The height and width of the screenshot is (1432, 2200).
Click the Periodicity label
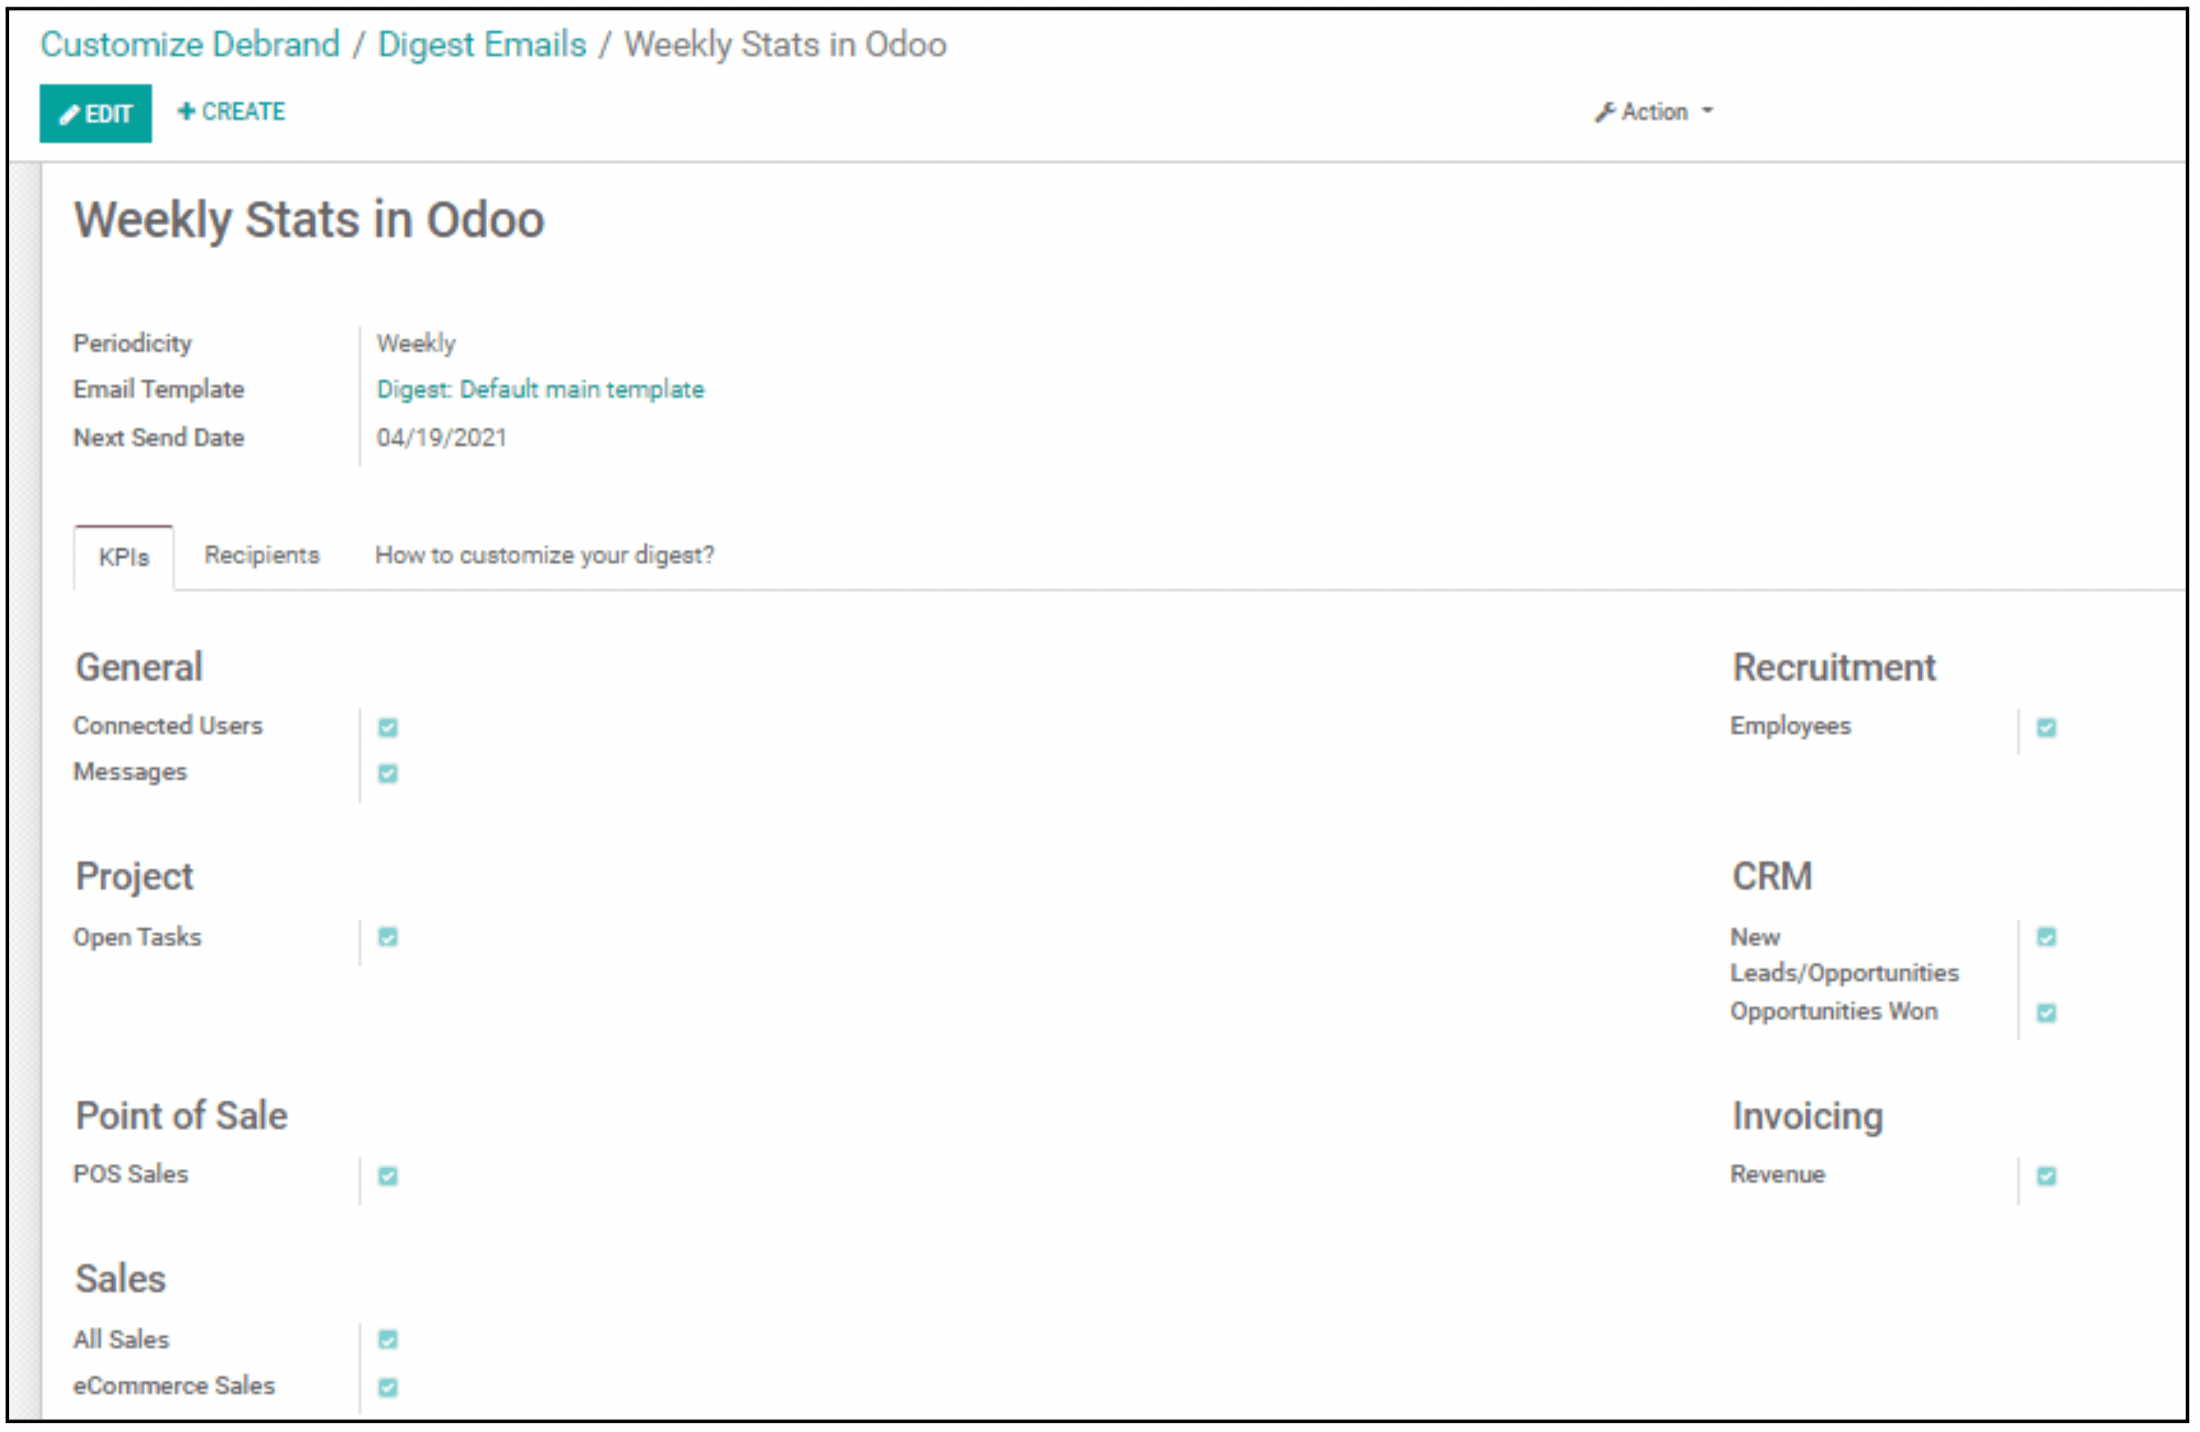[133, 343]
